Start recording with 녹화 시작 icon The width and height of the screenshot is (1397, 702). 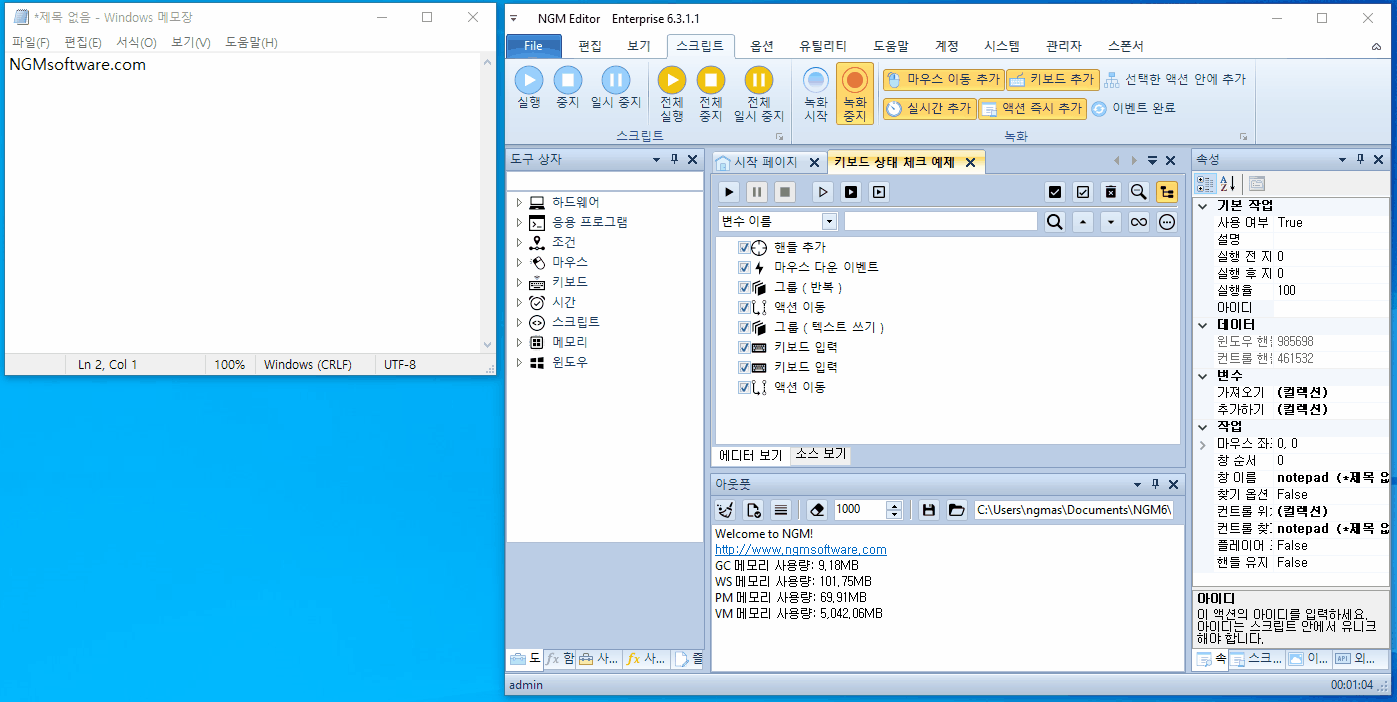[x=816, y=80]
